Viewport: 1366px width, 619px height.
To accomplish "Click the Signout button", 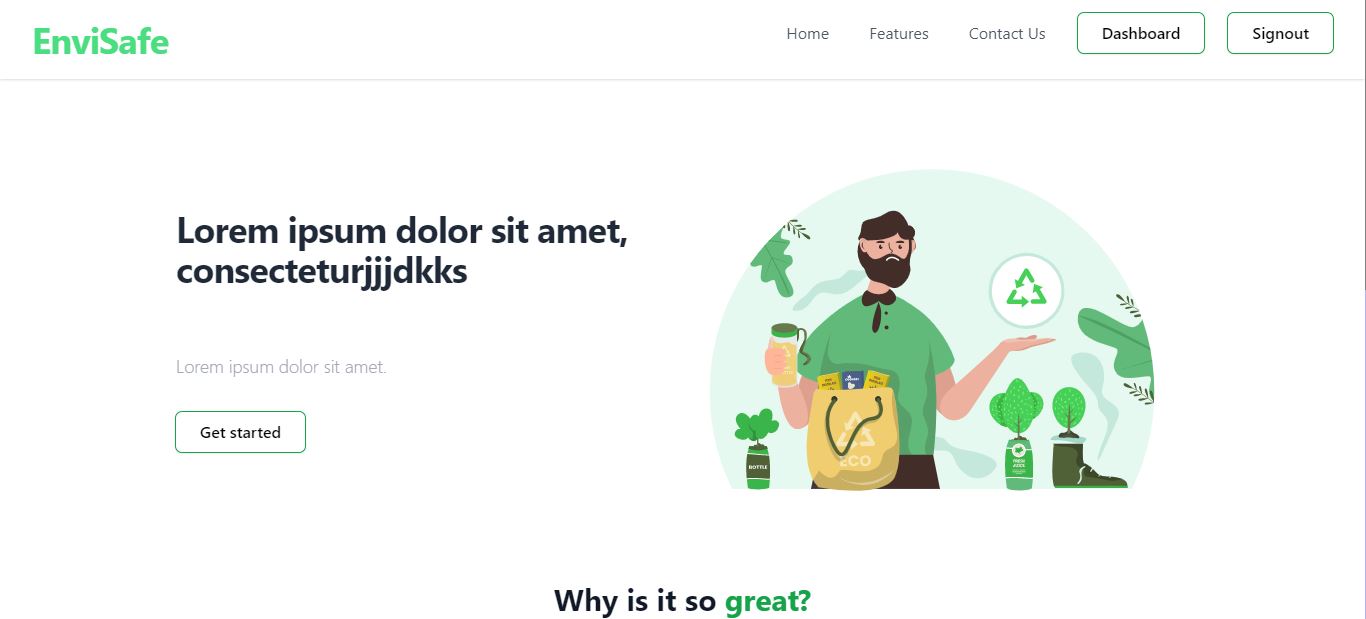I will click(1280, 33).
